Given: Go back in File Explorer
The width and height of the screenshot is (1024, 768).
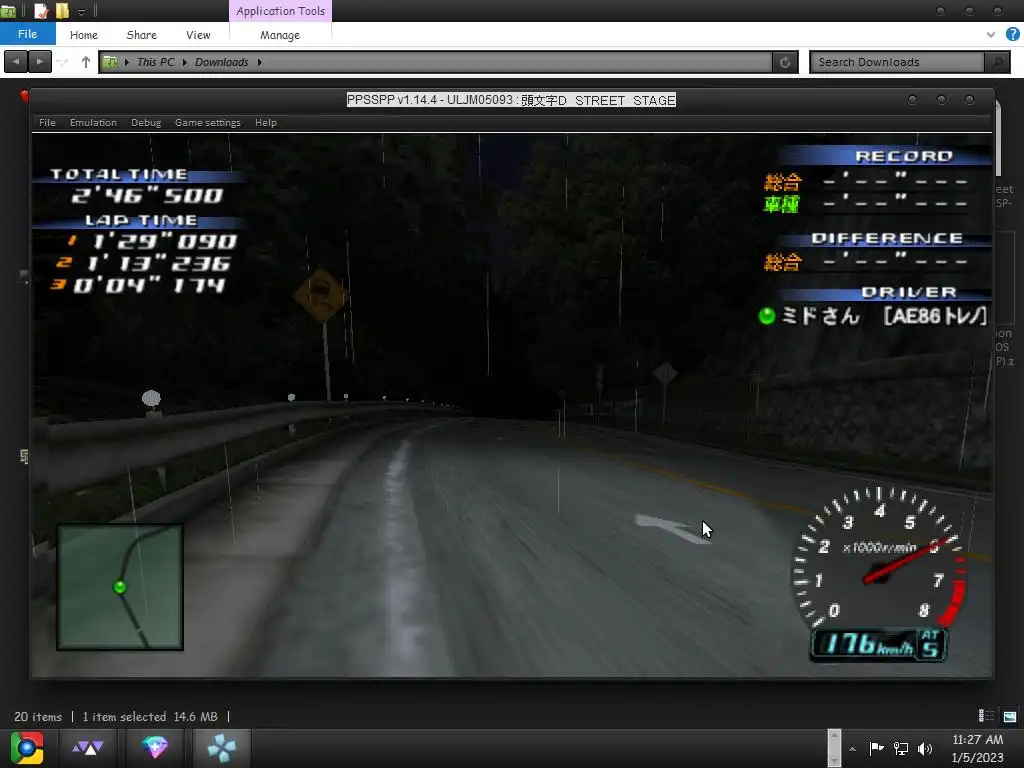Looking at the screenshot, I should (x=16, y=61).
